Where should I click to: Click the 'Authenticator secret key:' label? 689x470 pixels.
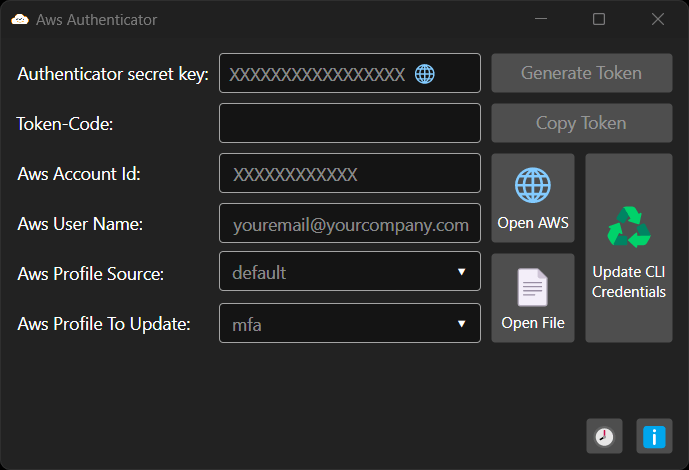113,74
